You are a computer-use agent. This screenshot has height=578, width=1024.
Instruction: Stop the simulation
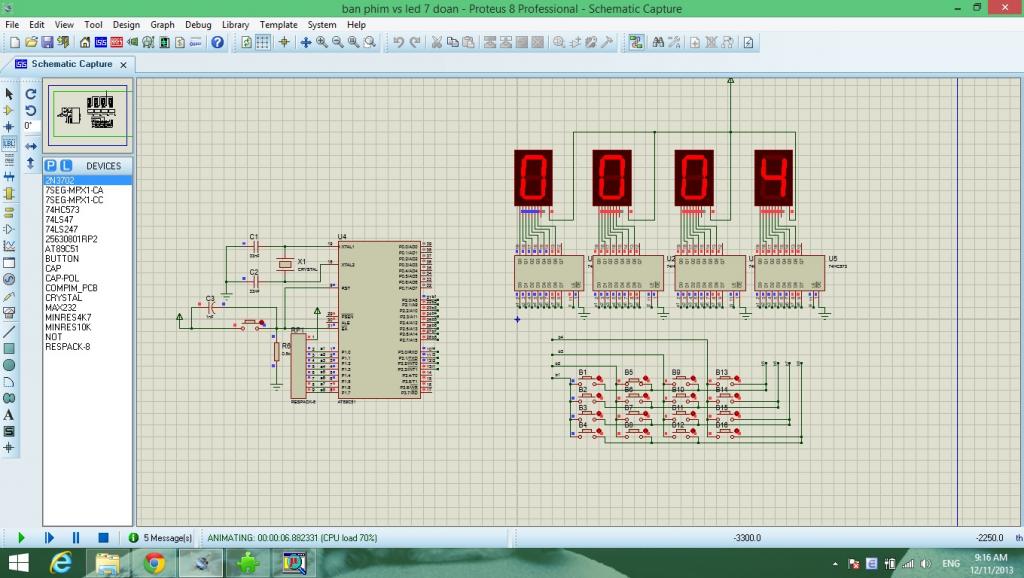pyautogui.click(x=102, y=538)
